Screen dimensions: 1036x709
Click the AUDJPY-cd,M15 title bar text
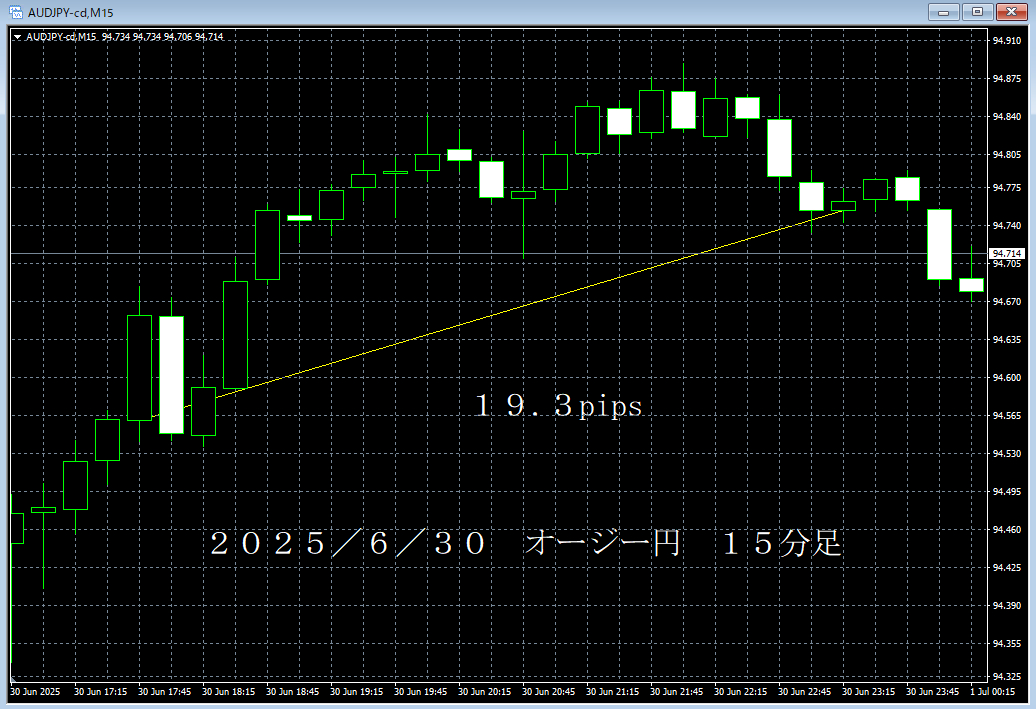tap(70, 12)
